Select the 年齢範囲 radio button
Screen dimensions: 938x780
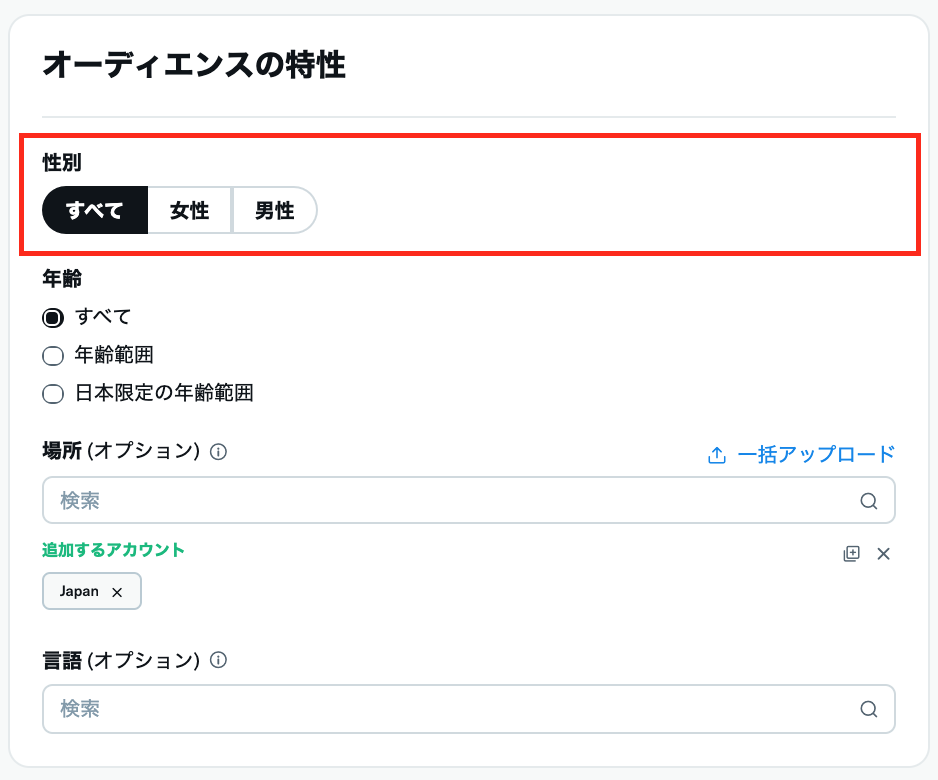click(x=53, y=356)
